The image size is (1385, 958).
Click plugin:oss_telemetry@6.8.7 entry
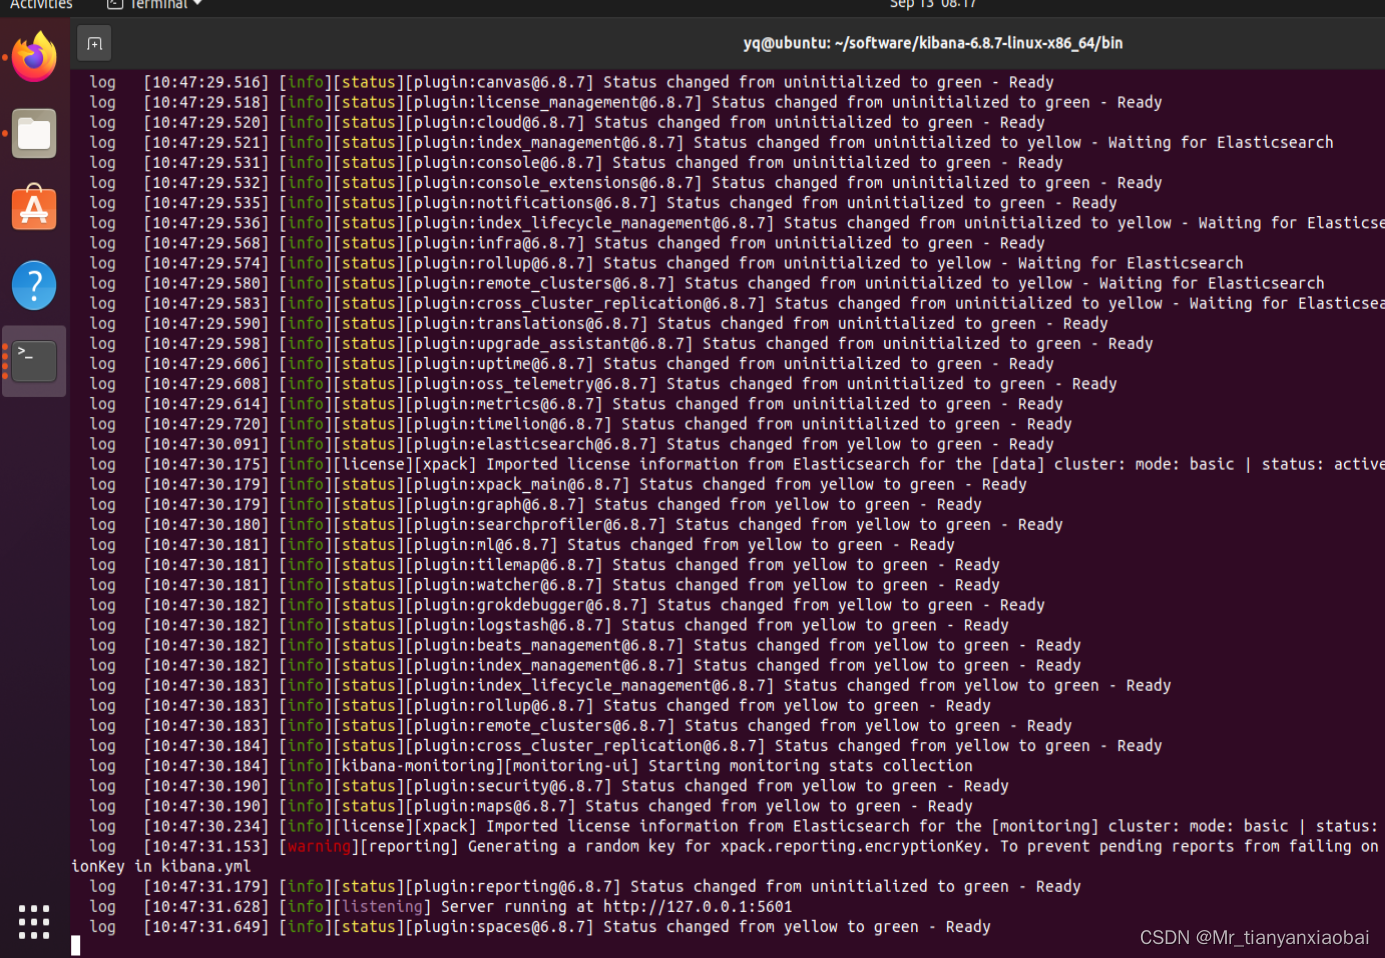click(535, 384)
